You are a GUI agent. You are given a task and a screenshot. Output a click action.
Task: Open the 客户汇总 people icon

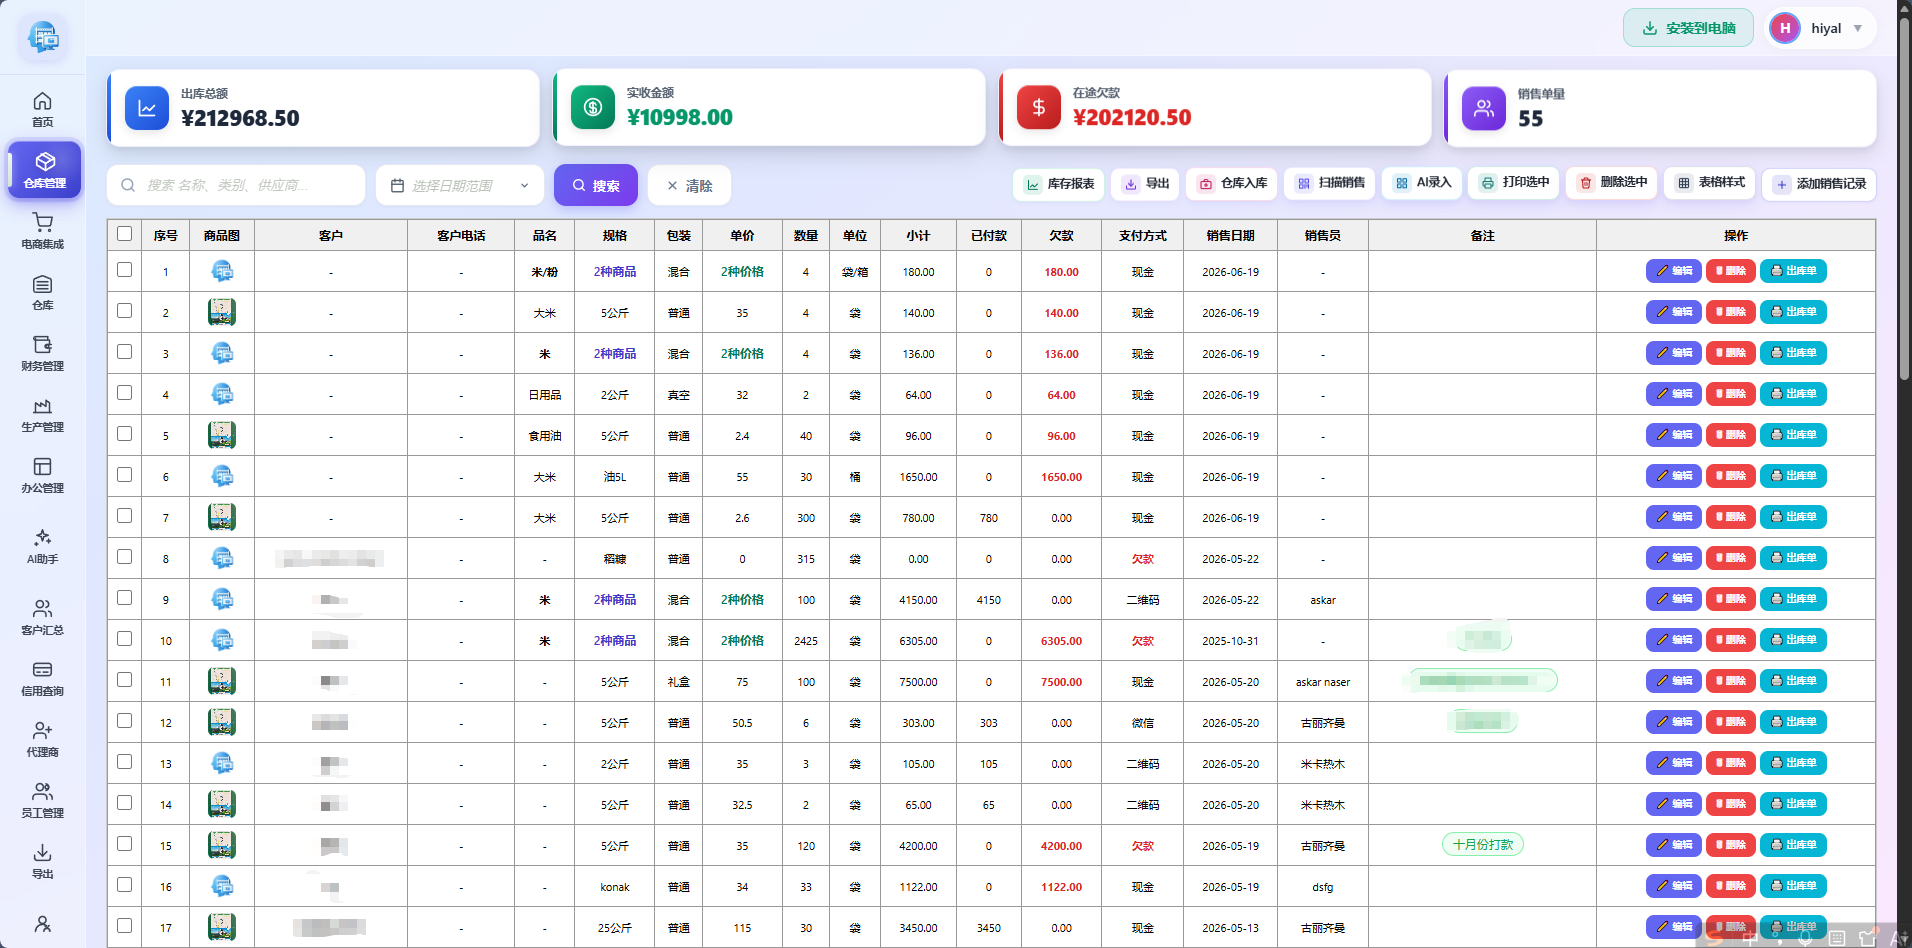[x=42, y=617]
